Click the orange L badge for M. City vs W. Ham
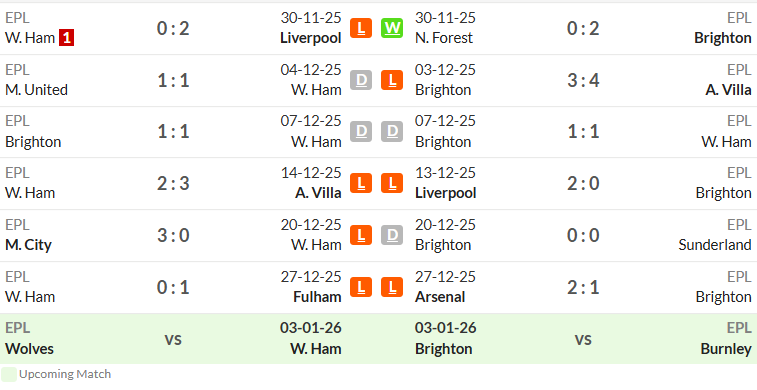Screen dimensions: 757x390 (x=361, y=235)
